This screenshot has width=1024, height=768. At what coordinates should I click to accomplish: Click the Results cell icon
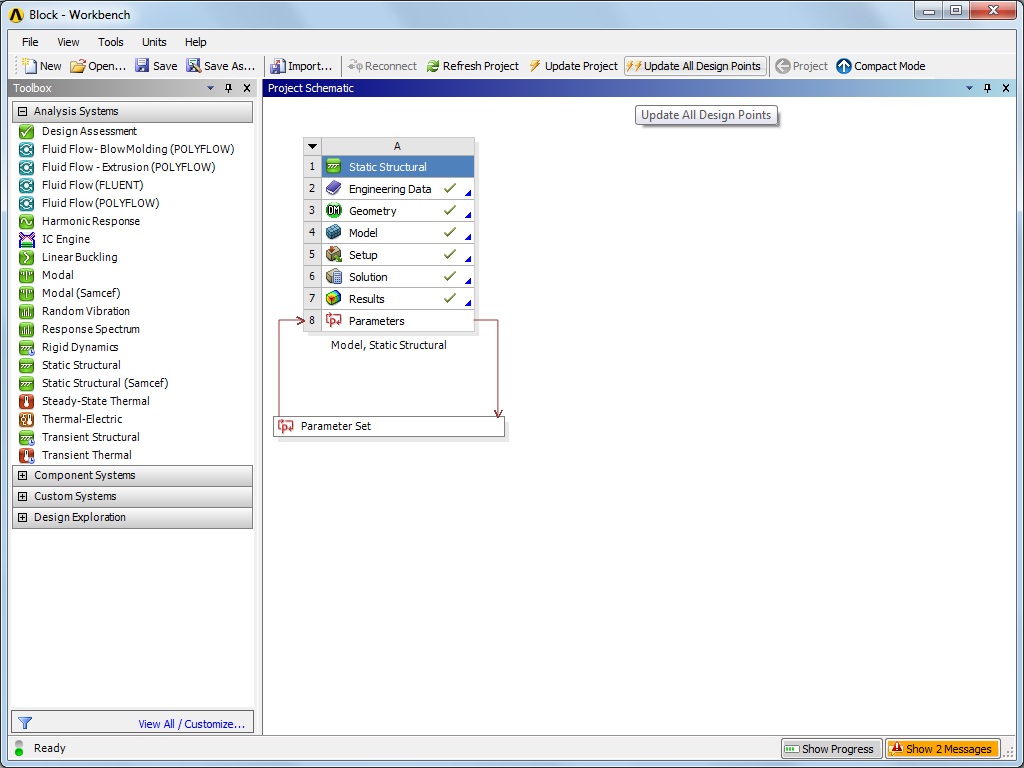334,298
